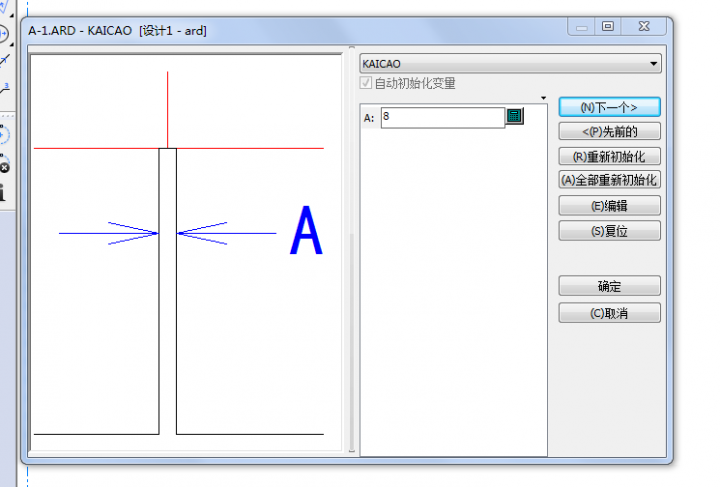Expand the small arrow above the variable list
The width and height of the screenshot is (720, 487).
click(542, 98)
